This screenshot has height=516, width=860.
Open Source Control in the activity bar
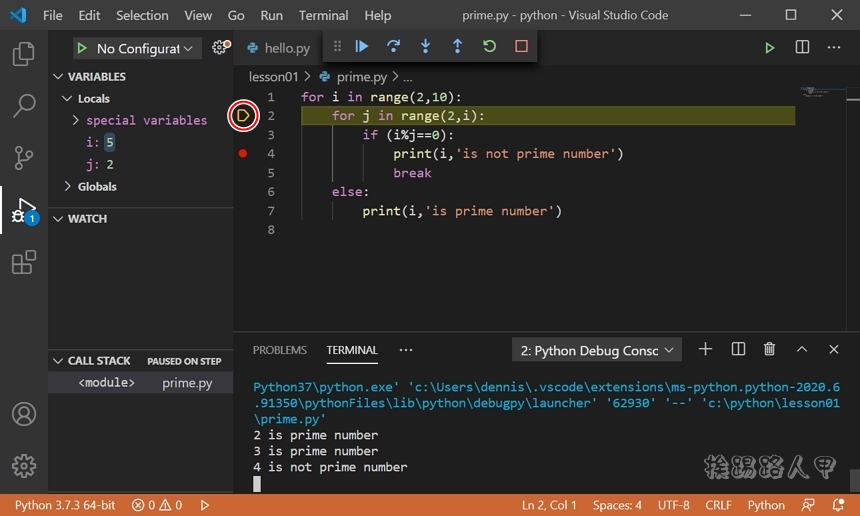coord(23,158)
